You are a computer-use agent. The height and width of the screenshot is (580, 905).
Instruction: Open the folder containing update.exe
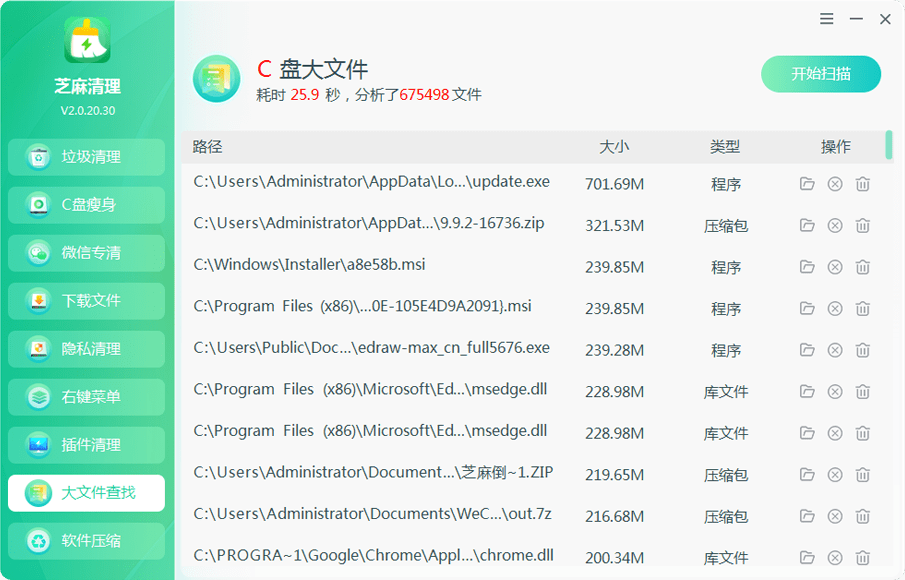click(807, 184)
